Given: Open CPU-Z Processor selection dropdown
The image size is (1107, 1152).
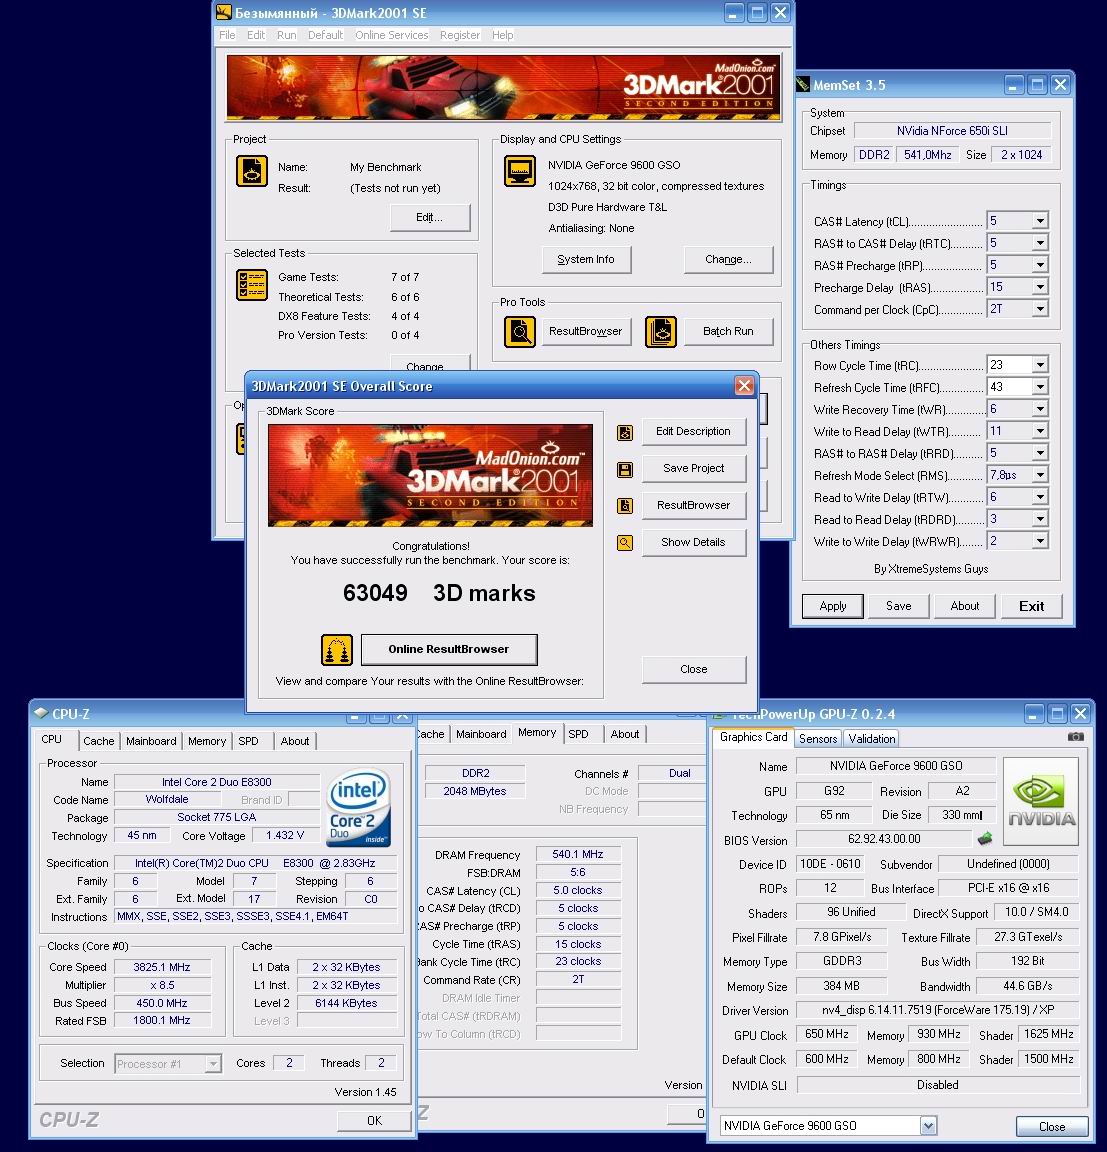Looking at the screenshot, I should coord(213,1064).
